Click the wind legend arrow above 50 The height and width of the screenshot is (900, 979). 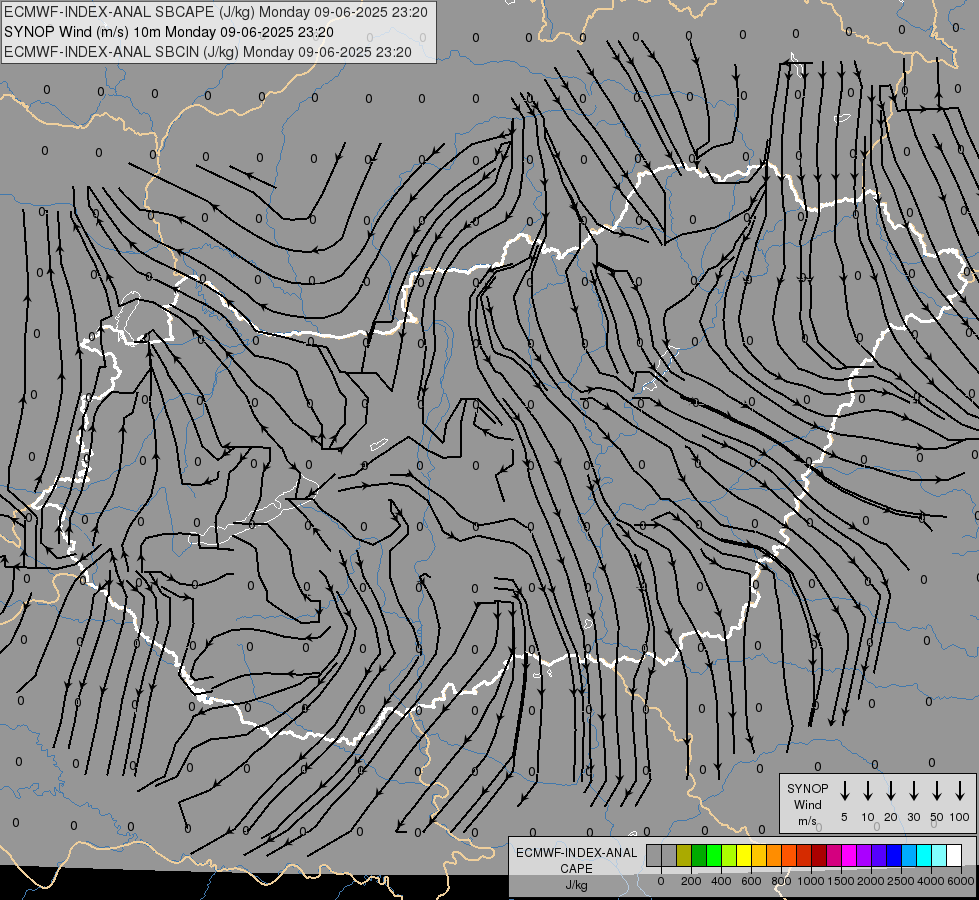(x=937, y=791)
